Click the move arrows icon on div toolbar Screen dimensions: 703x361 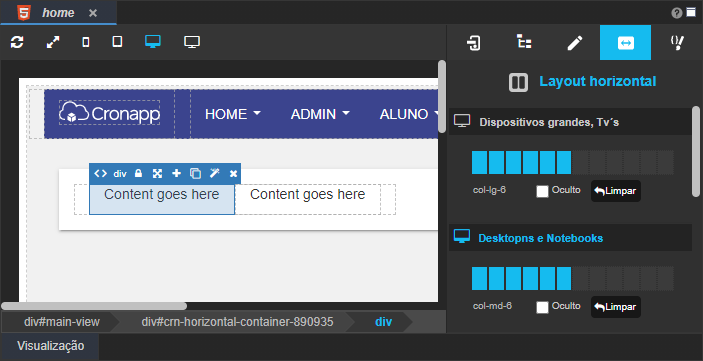(x=157, y=174)
